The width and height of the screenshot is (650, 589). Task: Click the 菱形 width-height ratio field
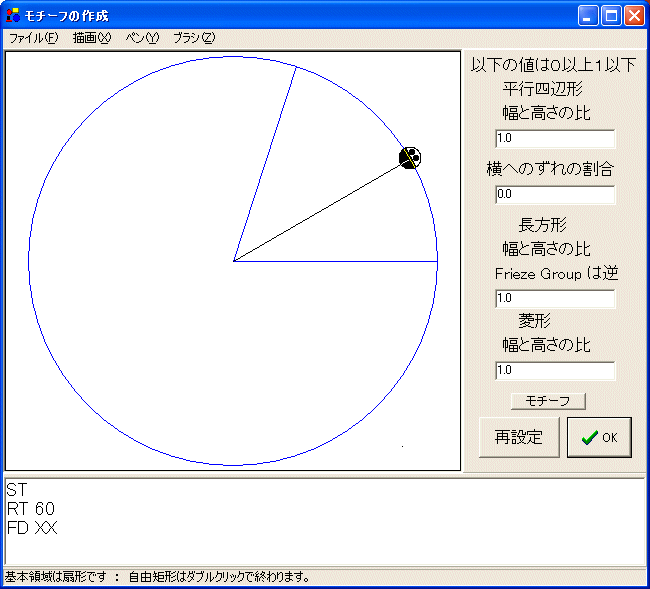(x=555, y=370)
